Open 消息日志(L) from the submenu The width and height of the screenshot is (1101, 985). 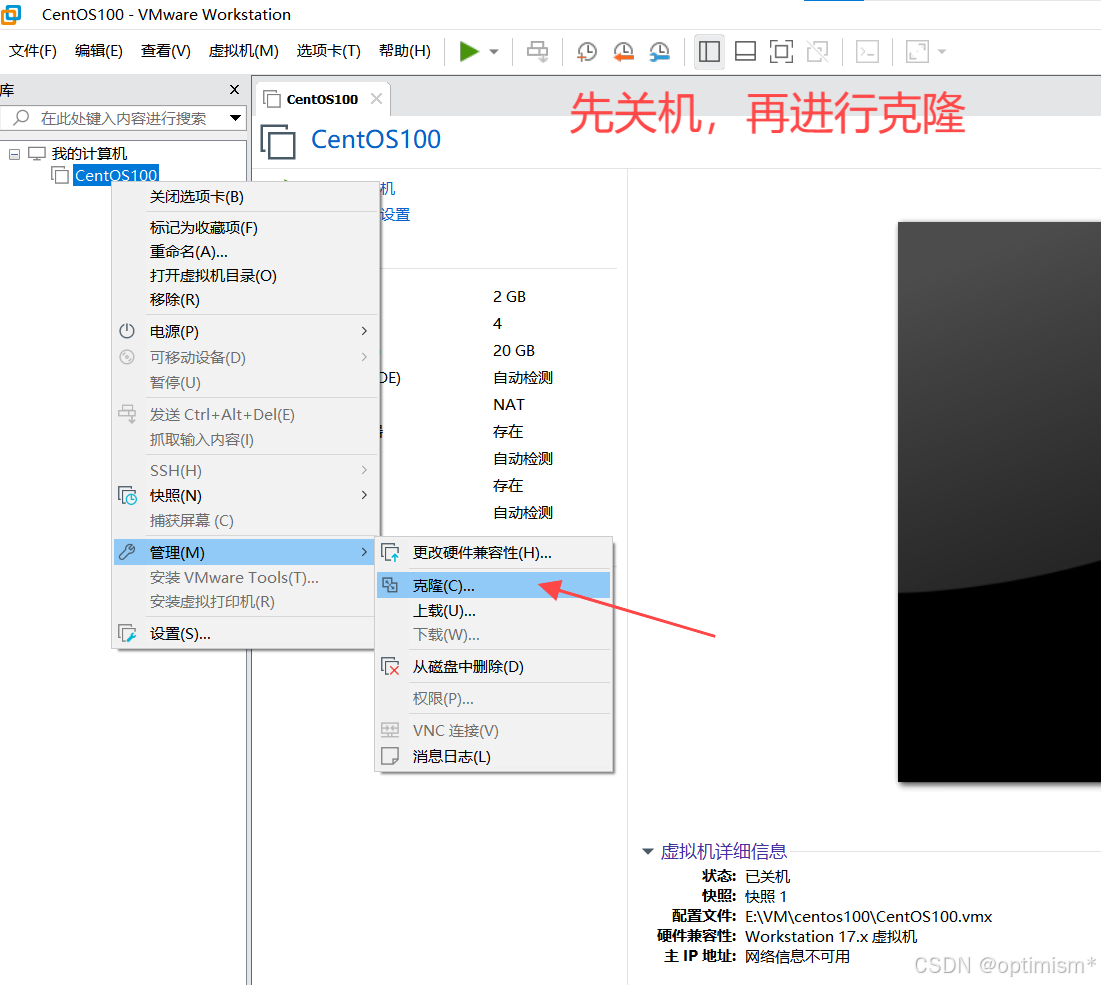pos(494,757)
